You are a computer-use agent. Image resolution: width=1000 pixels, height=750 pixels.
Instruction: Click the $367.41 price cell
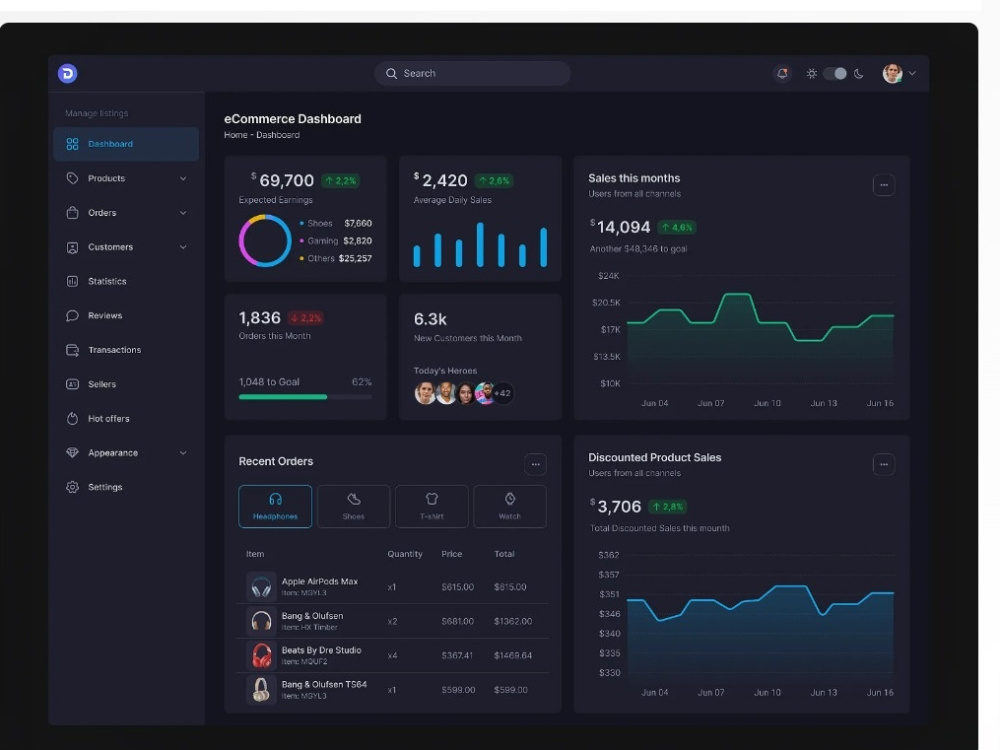click(457, 656)
